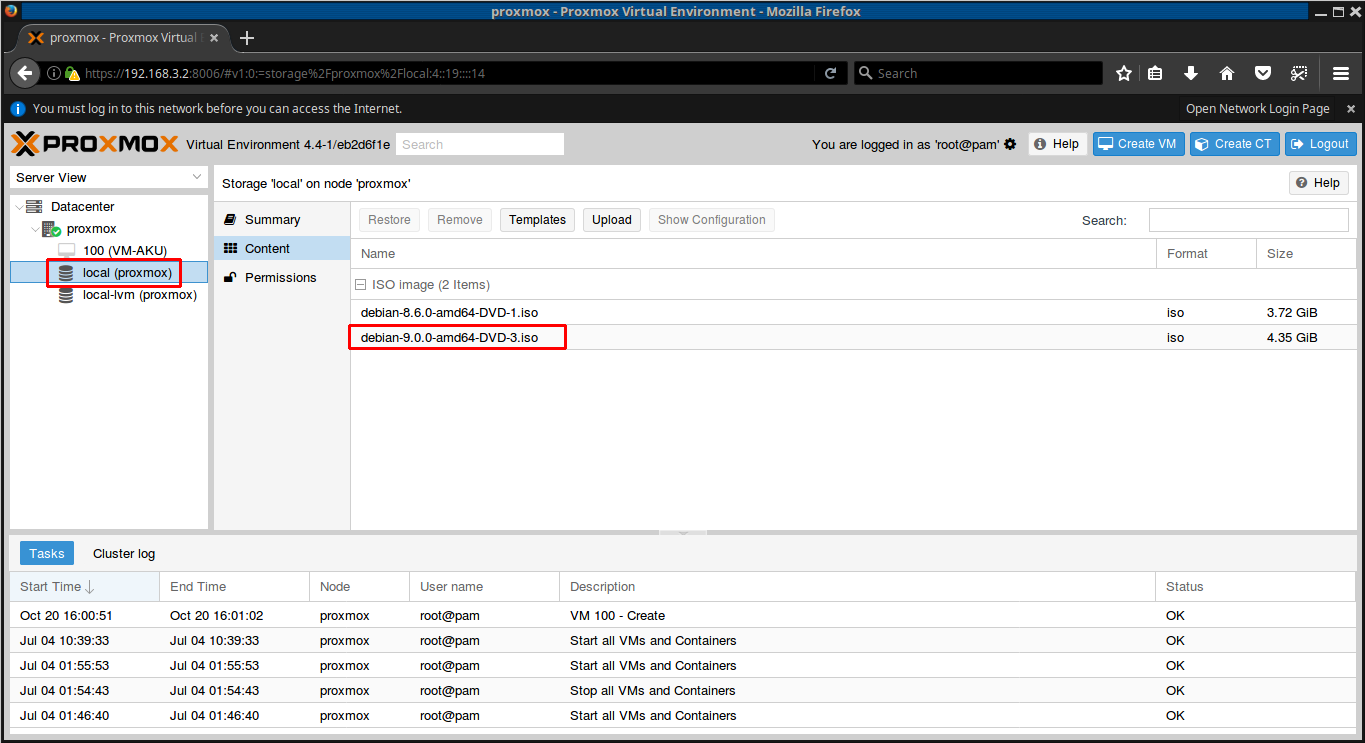Collapse the proxmox node tree arrow
1365x743 pixels.
(35, 228)
